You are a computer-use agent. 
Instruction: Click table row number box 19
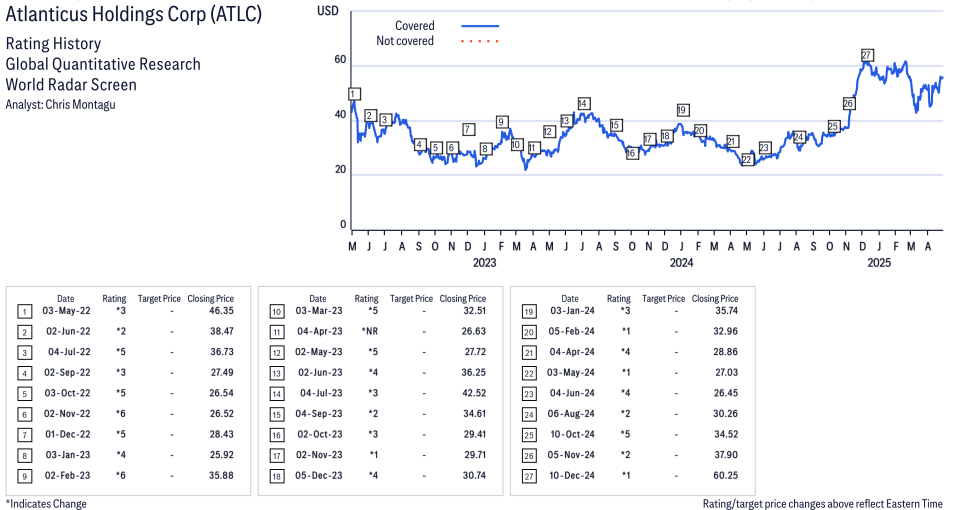coord(529,312)
